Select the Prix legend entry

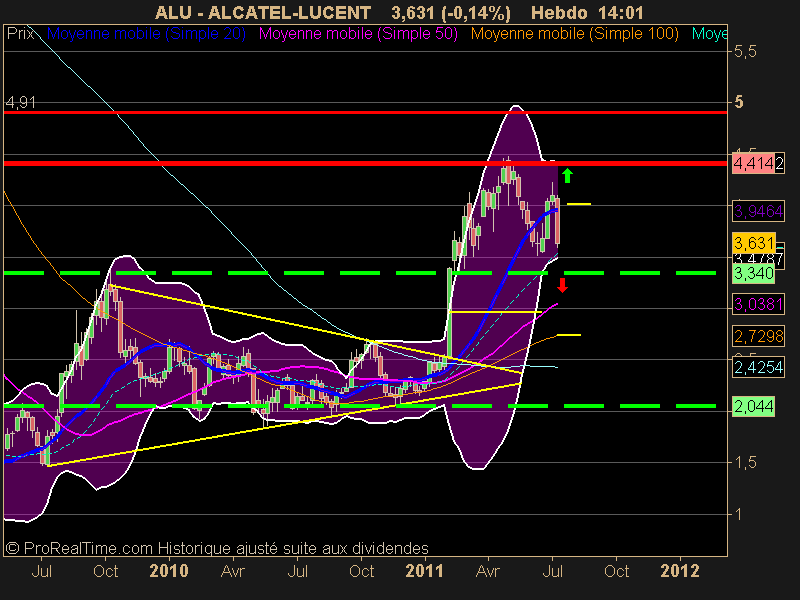[20, 34]
